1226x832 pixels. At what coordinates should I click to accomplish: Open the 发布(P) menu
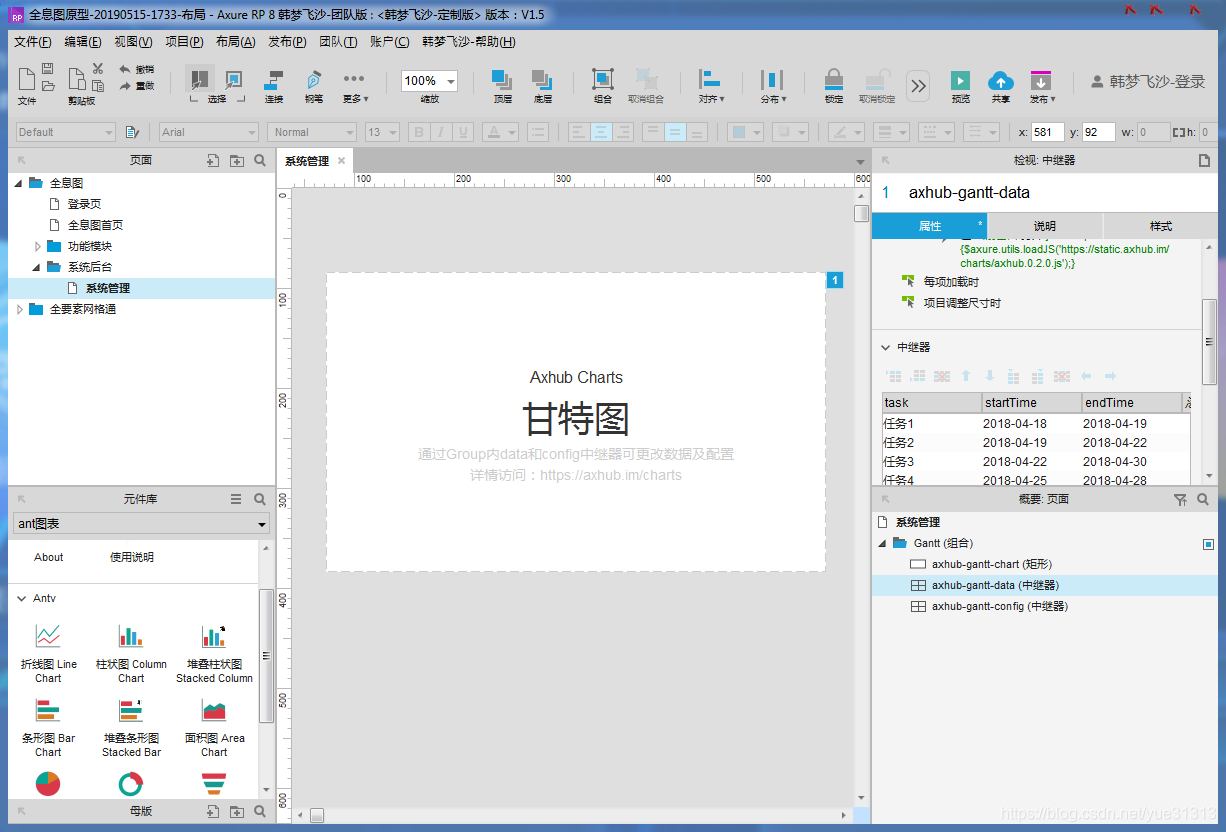(x=287, y=42)
